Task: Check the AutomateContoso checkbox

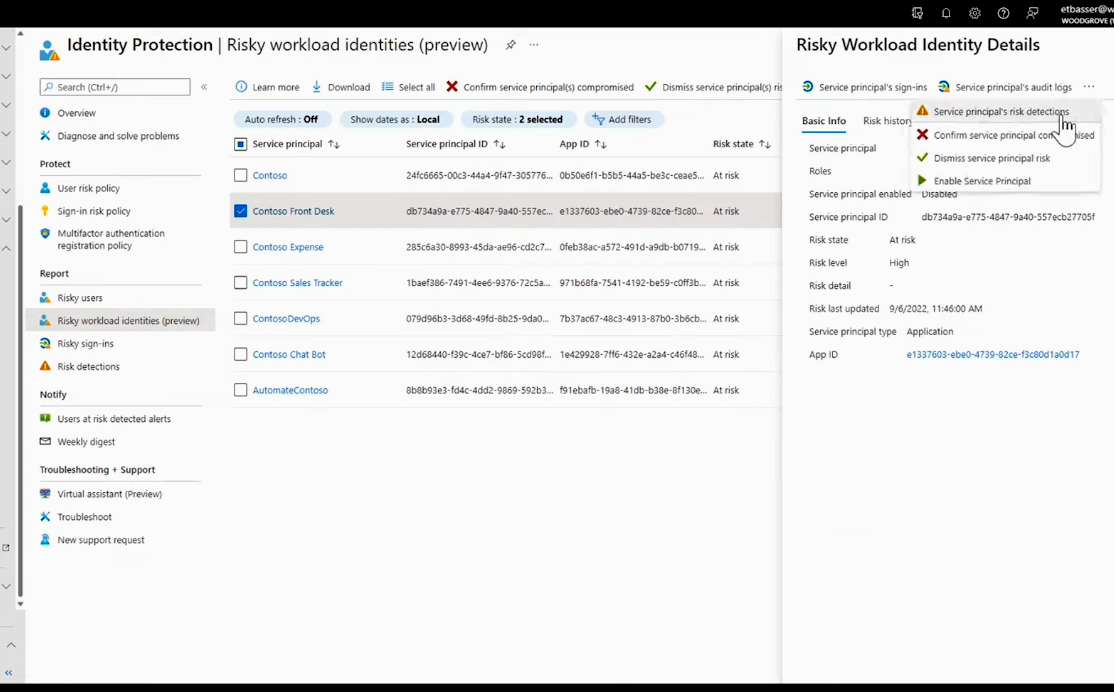Action: click(x=241, y=390)
